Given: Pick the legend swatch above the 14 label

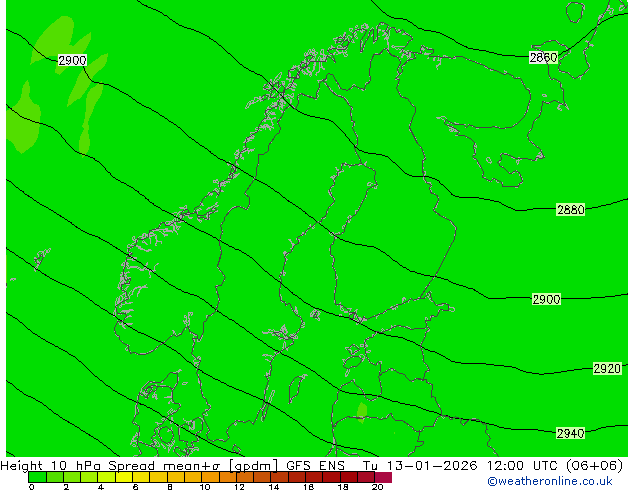Looking at the screenshot, I should 280,477.
